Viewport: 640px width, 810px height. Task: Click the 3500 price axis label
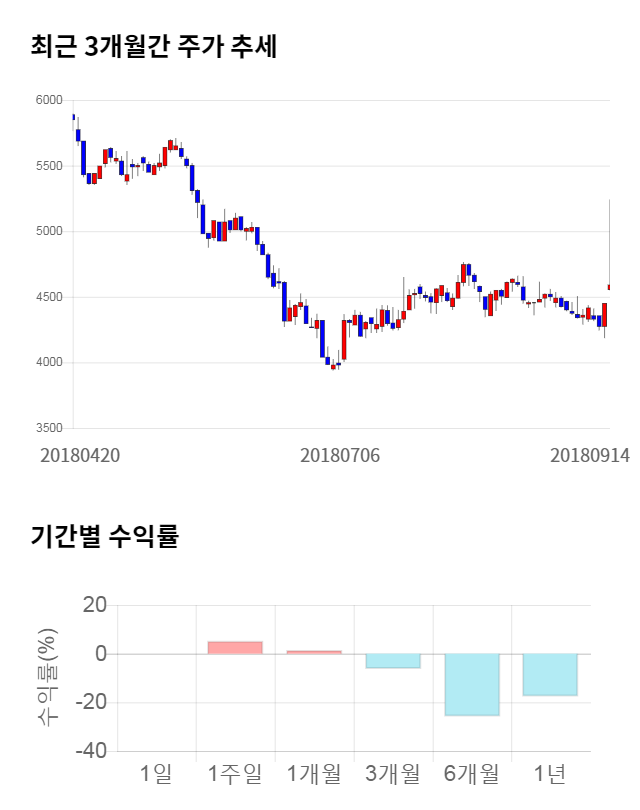(x=49, y=428)
